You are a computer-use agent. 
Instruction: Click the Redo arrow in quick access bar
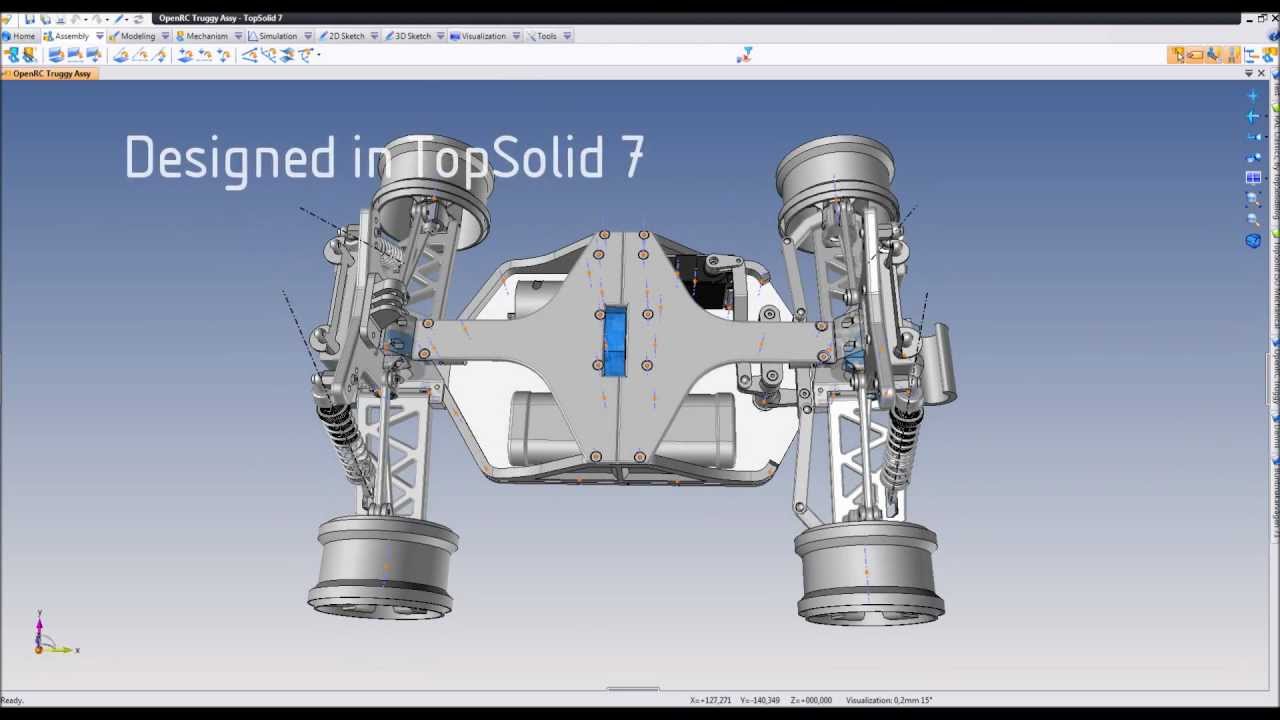pyautogui.click(x=98, y=19)
